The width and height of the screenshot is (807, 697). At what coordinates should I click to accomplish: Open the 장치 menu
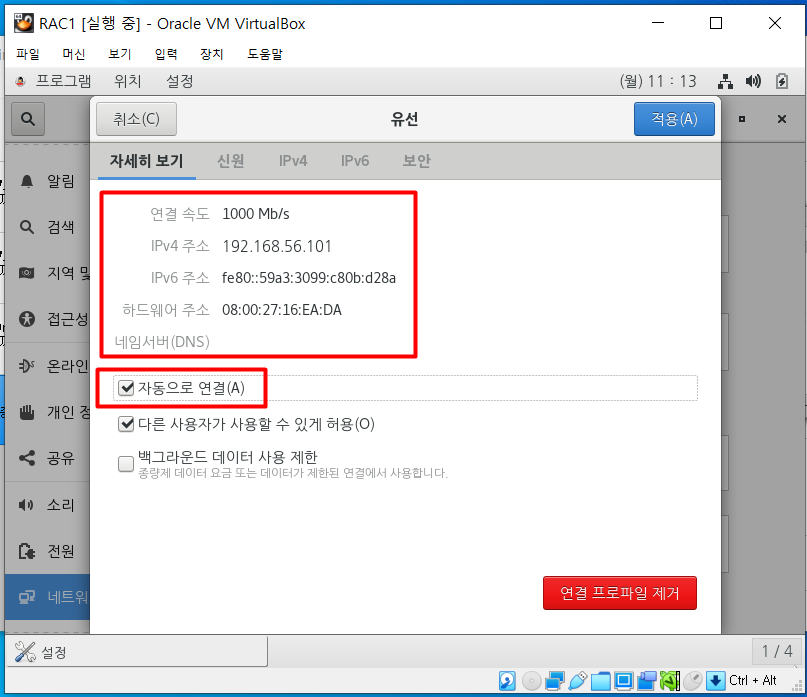point(212,54)
